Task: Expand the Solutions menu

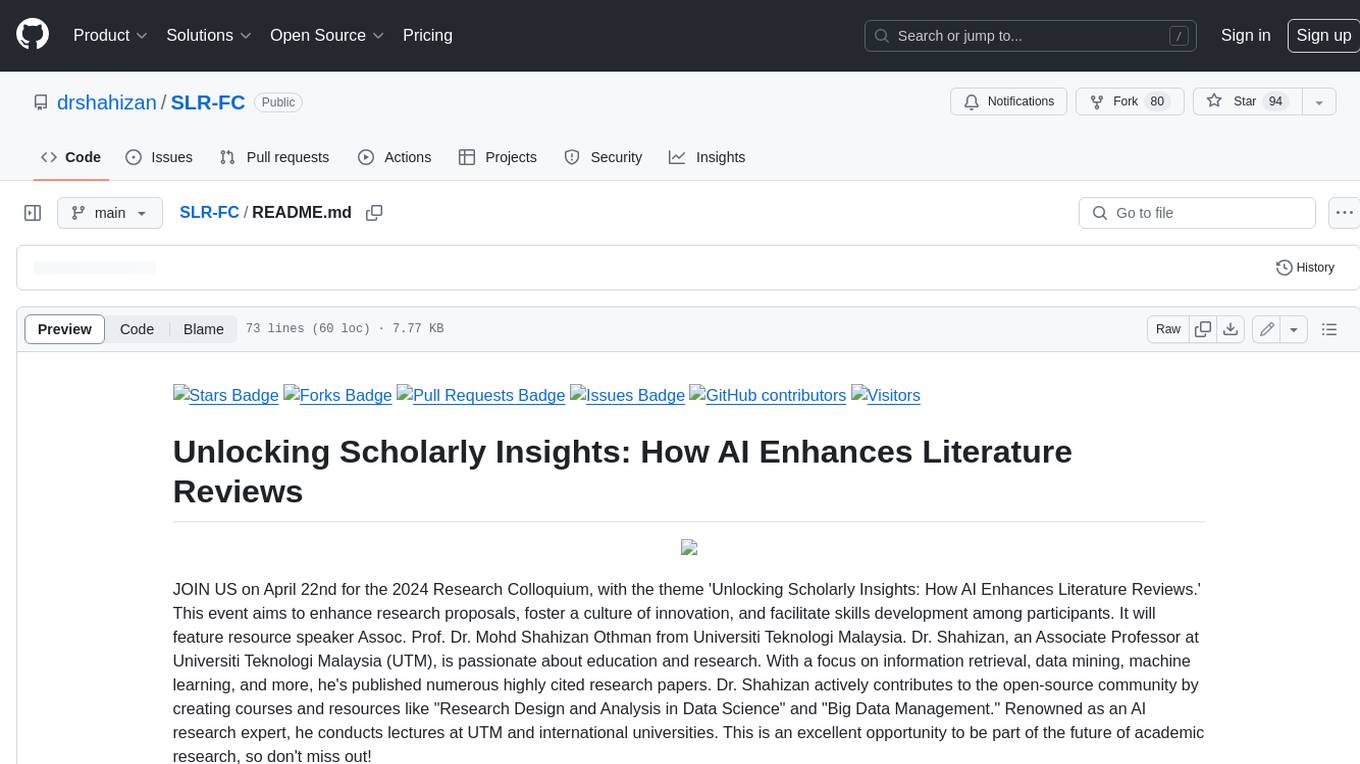Action: pos(208,35)
